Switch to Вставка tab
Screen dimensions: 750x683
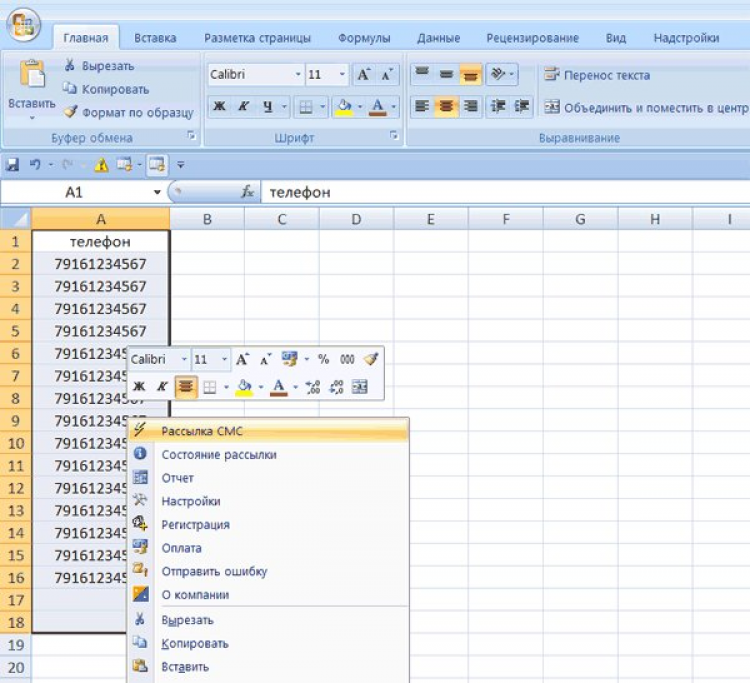(155, 38)
